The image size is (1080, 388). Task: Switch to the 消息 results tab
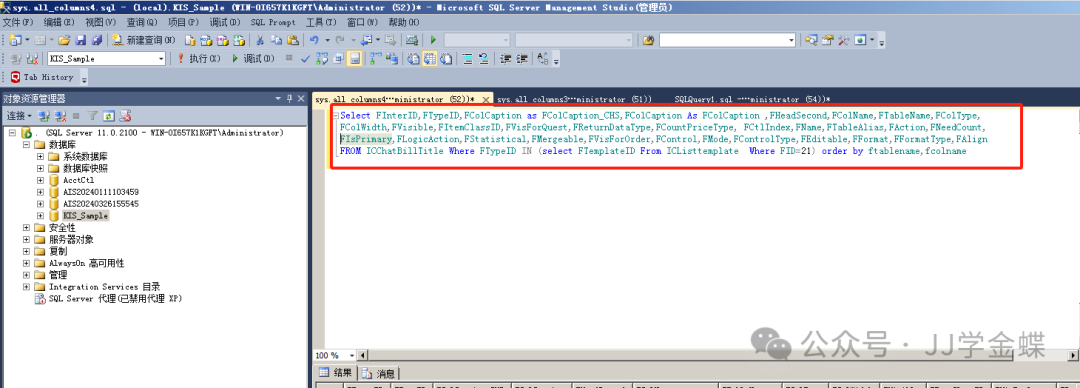(379, 374)
